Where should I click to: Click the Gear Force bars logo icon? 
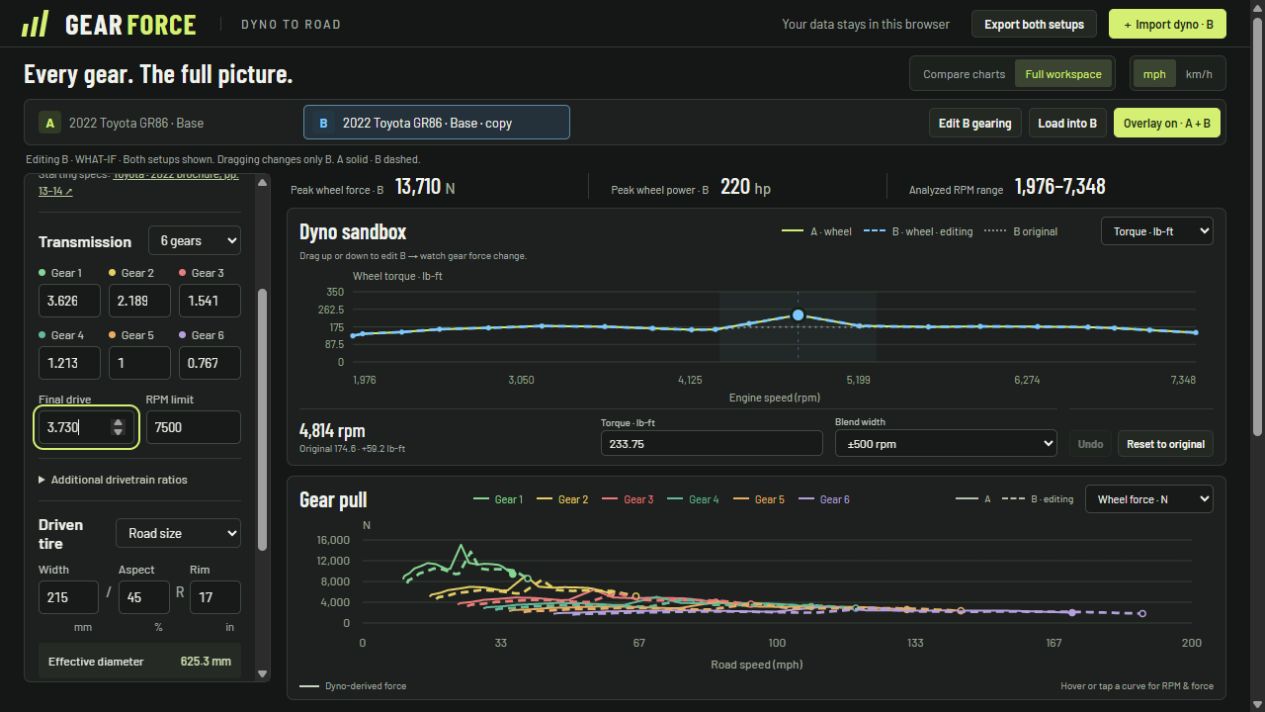34,24
